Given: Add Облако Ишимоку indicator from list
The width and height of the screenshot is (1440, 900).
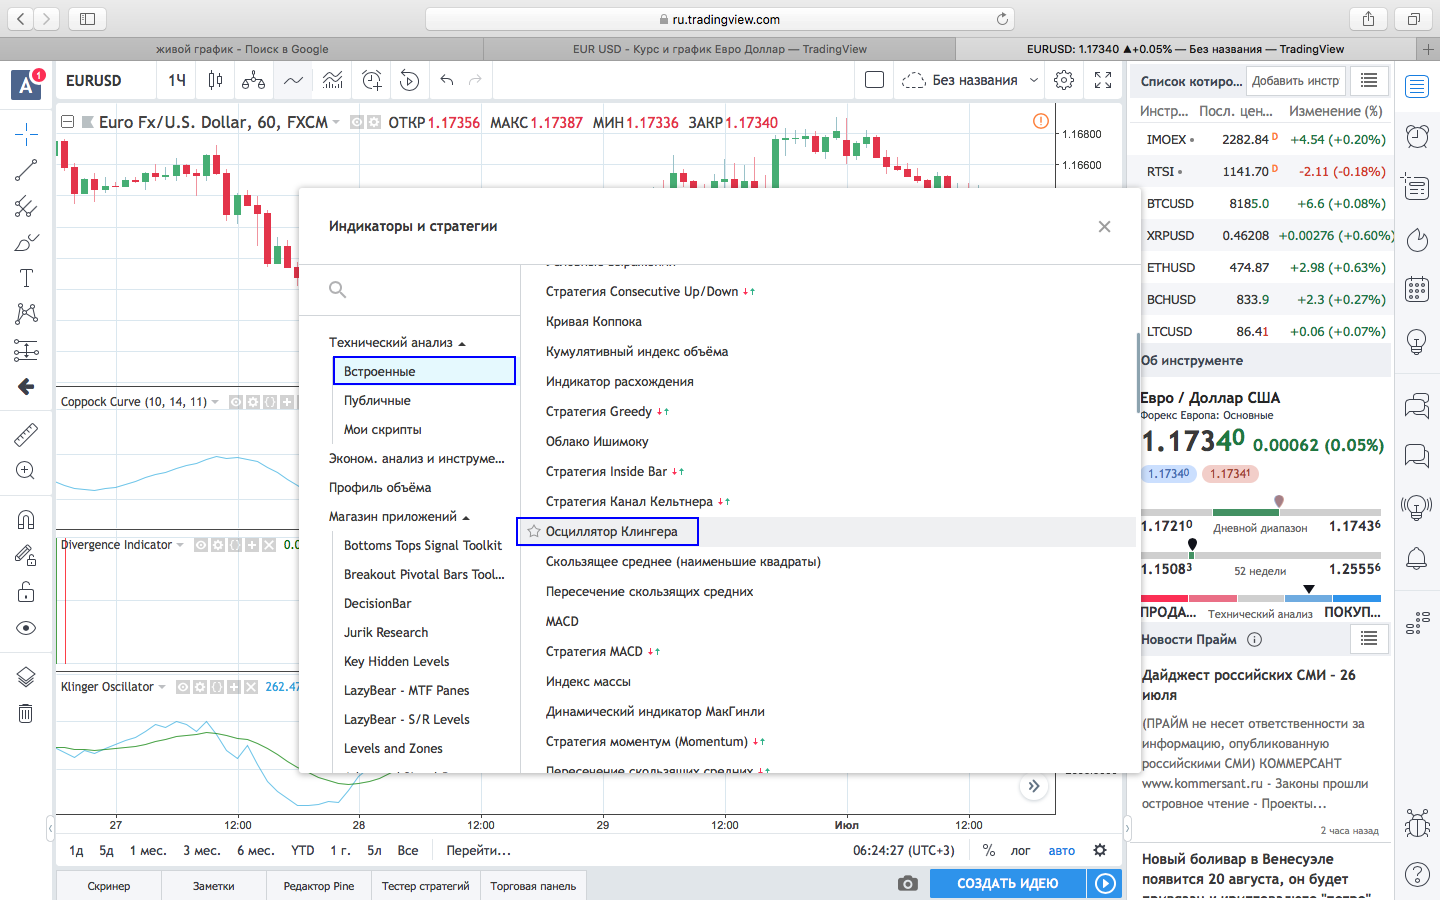Looking at the screenshot, I should point(597,441).
